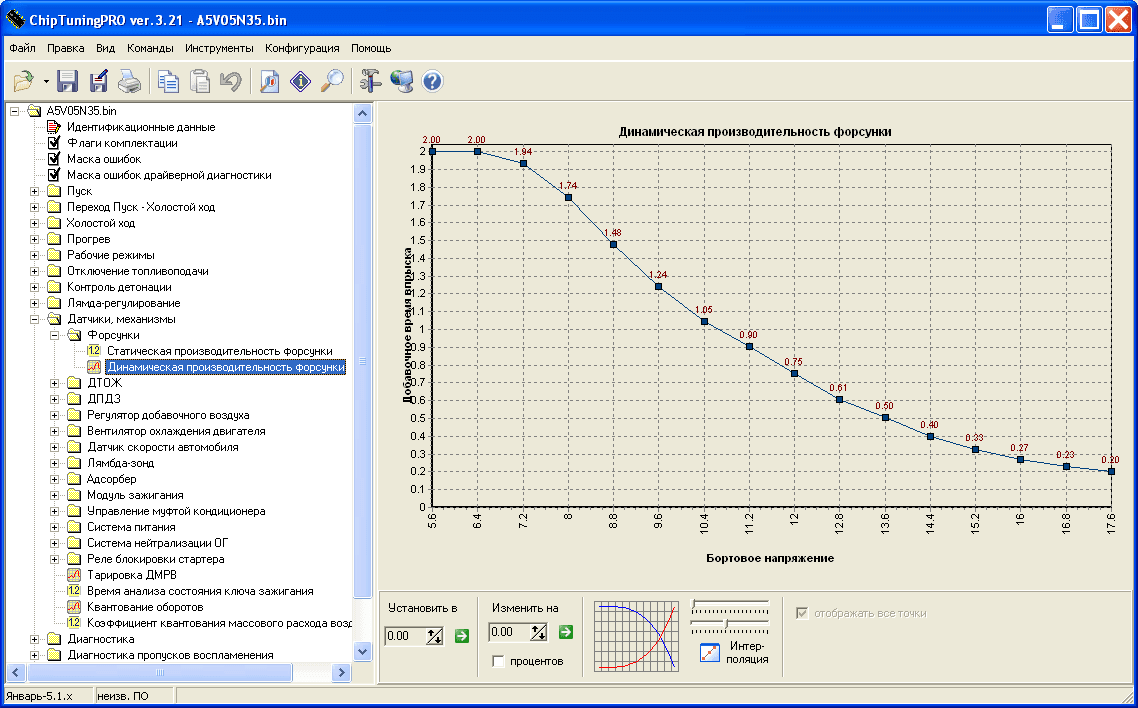Click the Изменить на value field

[x=509, y=632]
